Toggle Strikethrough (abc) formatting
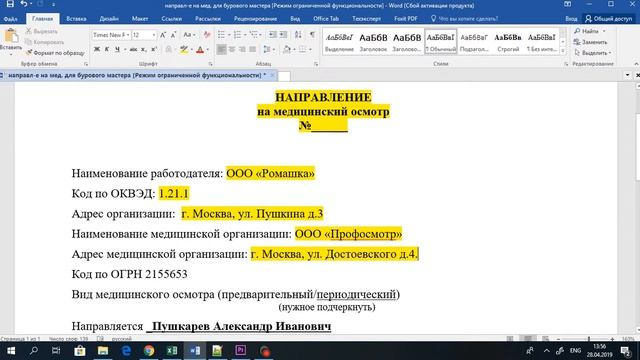 [133, 49]
